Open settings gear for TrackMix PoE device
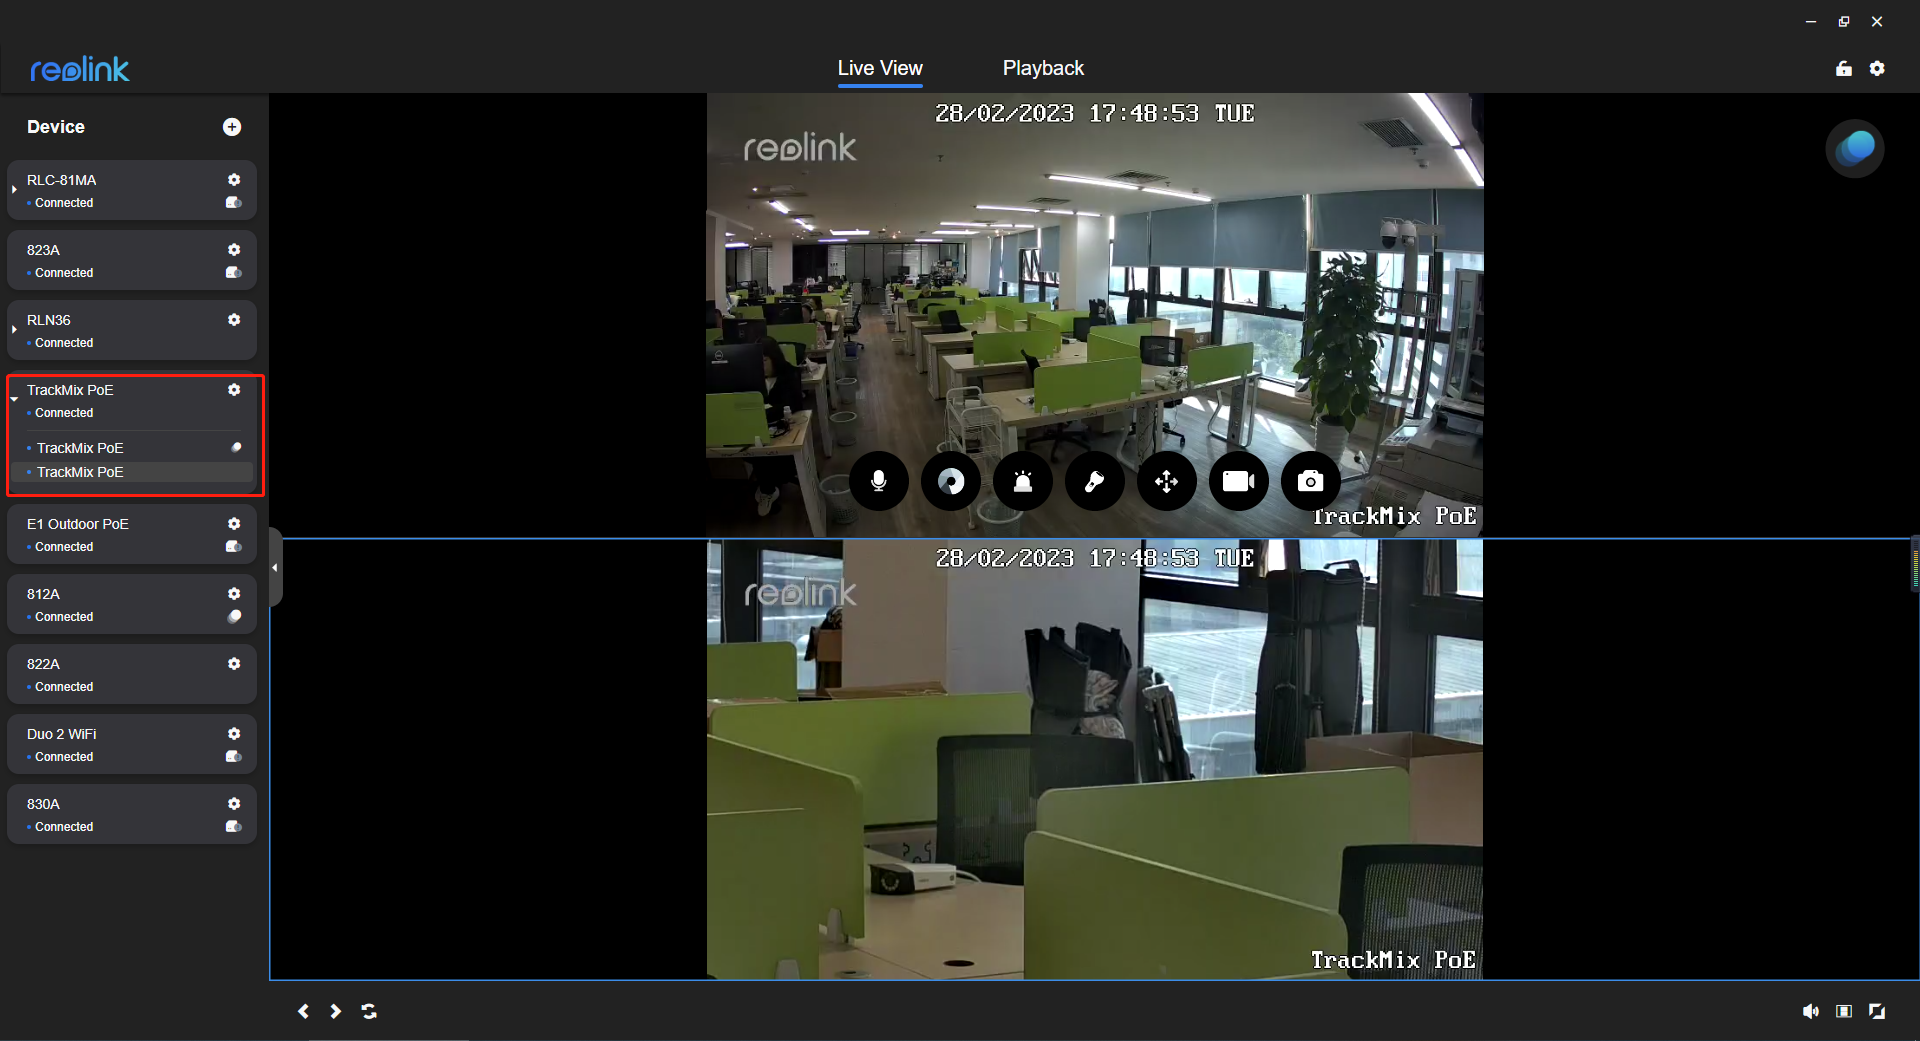Screen dimensions: 1920x1041 (x=234, y=390)
